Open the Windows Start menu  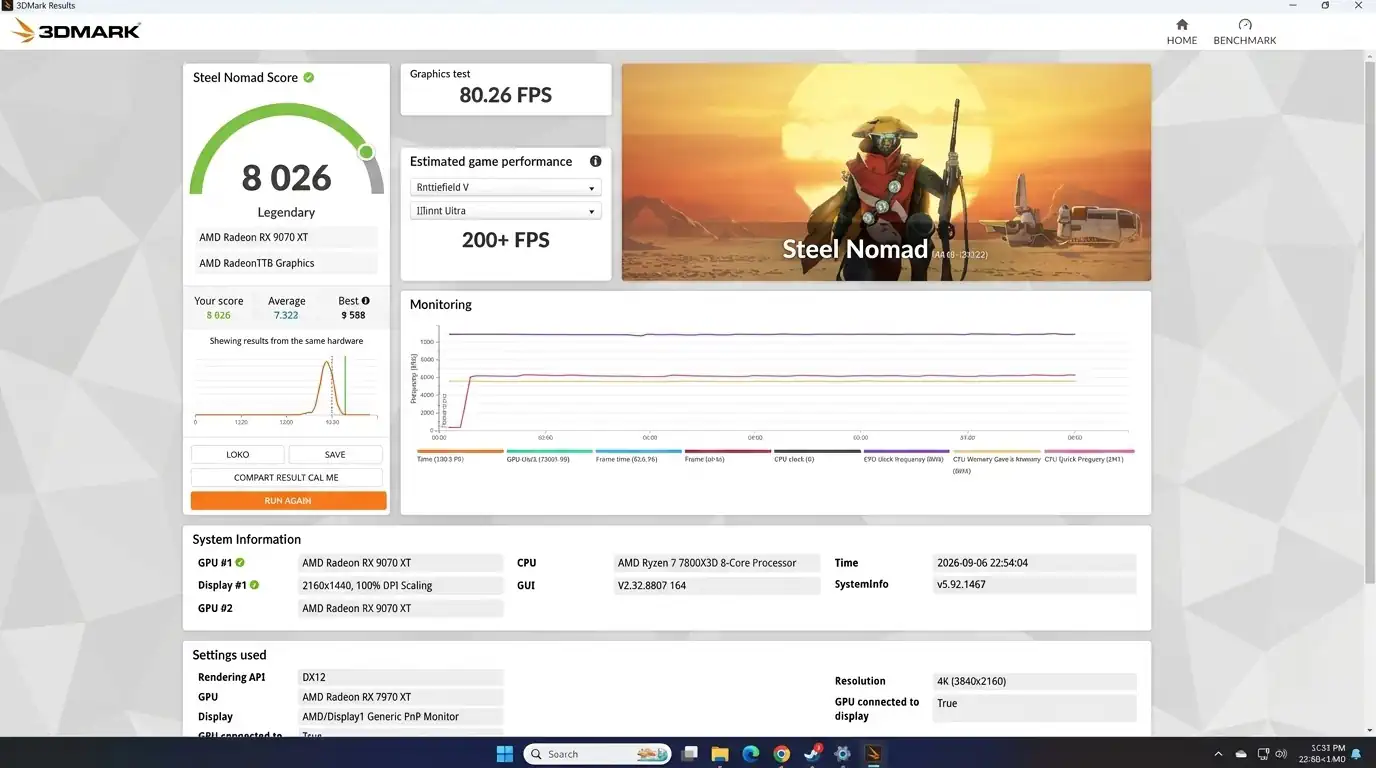[504, 753]
